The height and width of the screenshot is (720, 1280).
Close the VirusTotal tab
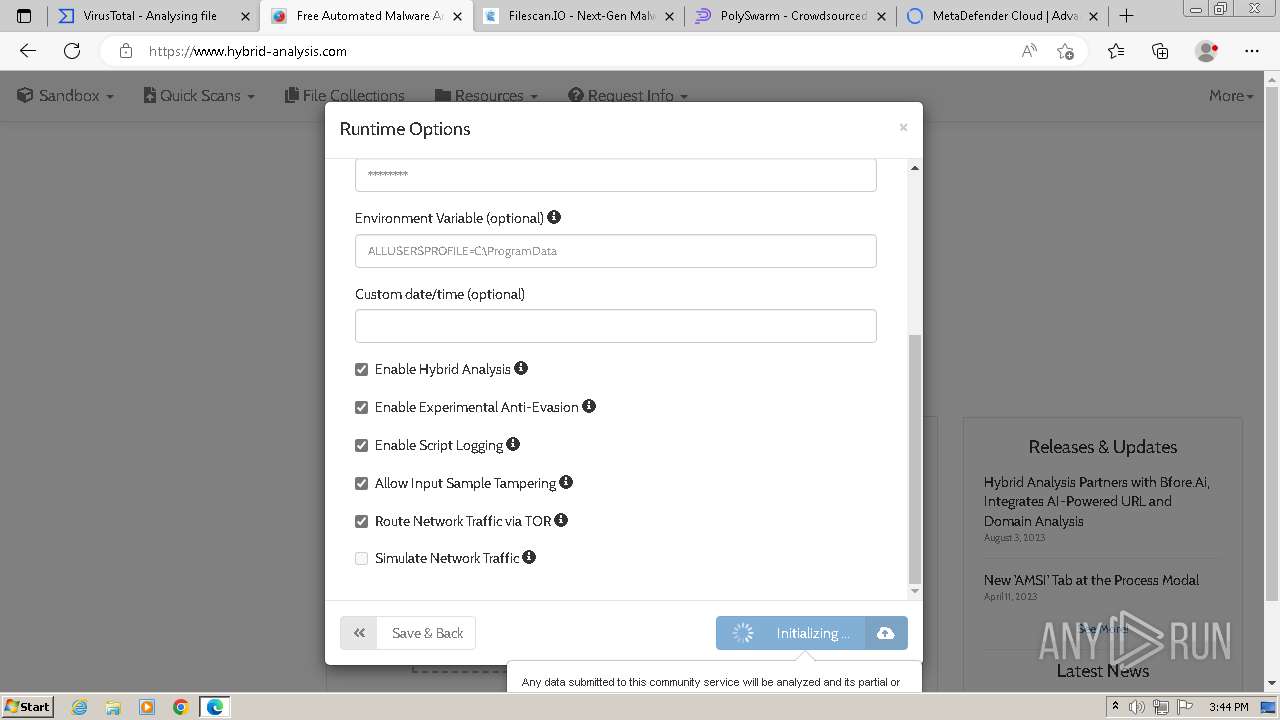tap(245, 16)
